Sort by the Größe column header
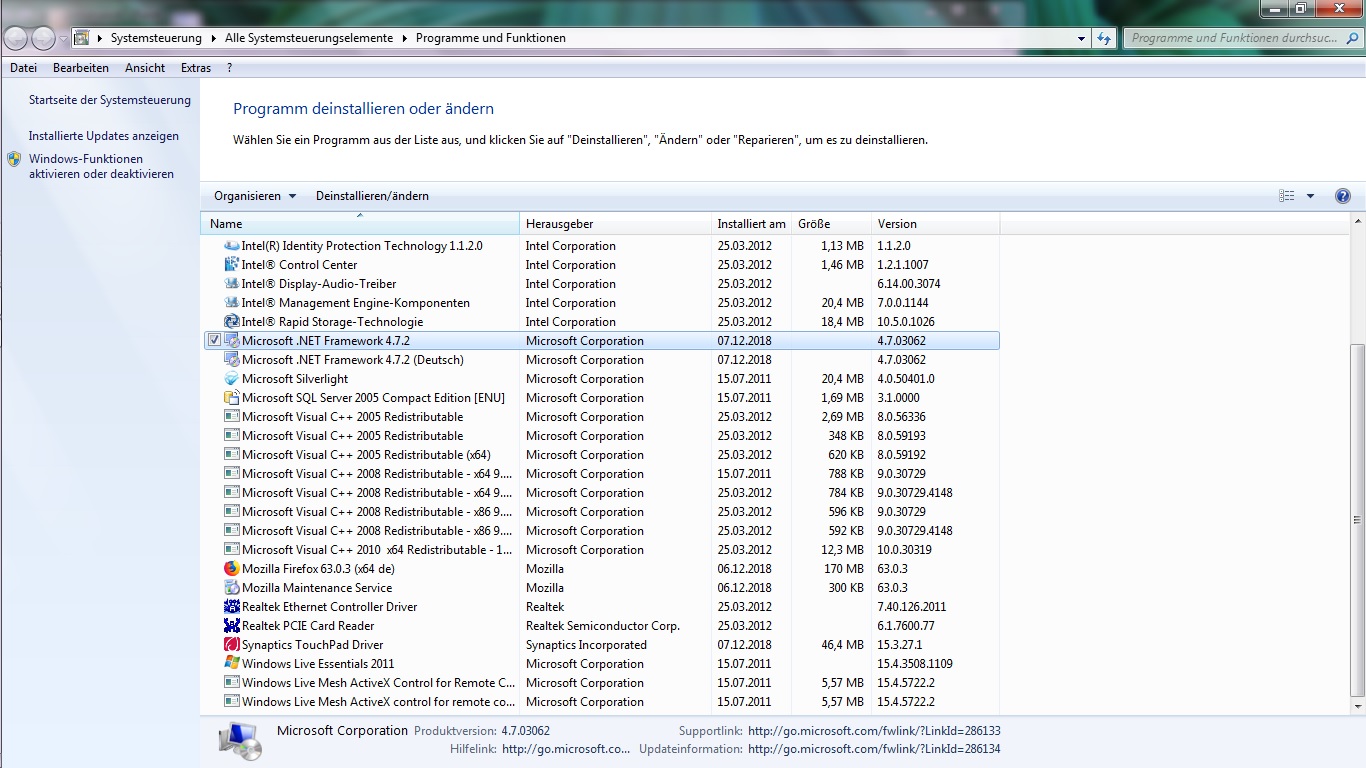Screen dimensions: 1366x768 (x=831, y=224)
